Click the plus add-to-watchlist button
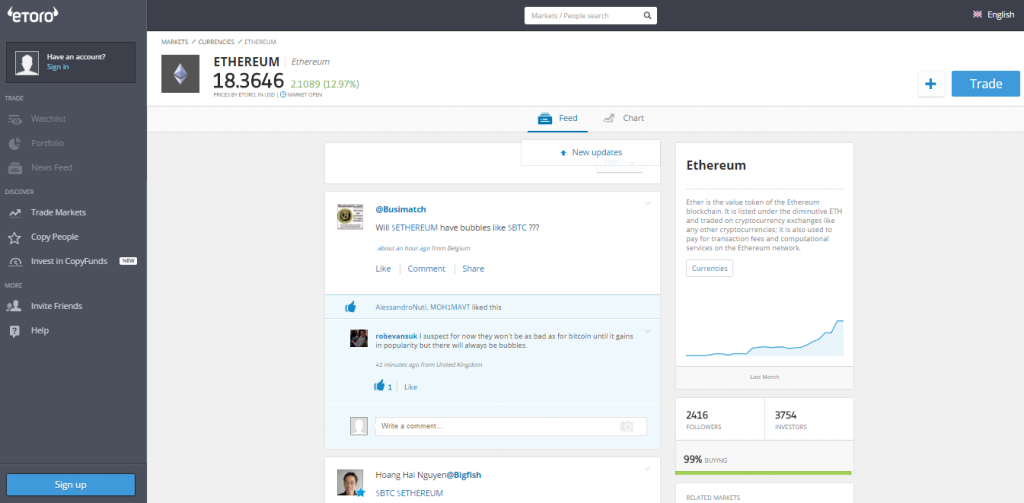Viewport: 1024px width, 503px height. tap(930, 84)
